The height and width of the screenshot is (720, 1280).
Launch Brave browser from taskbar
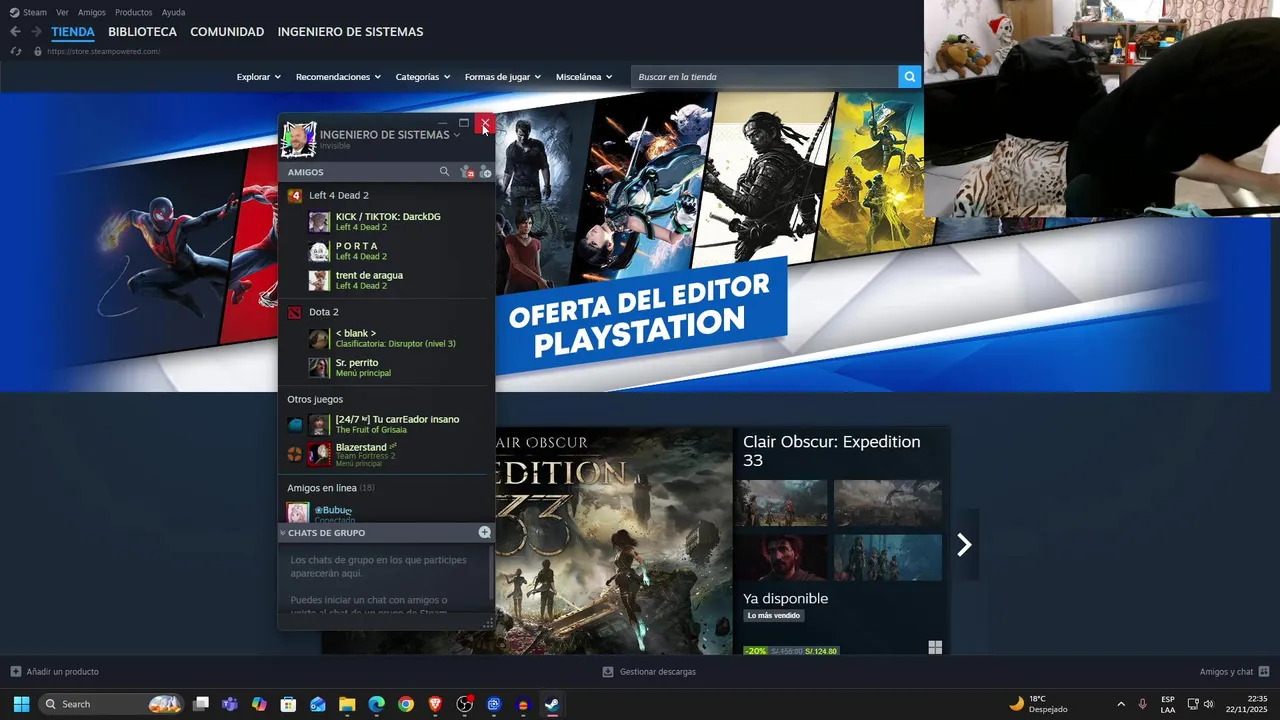click(435, 704)
